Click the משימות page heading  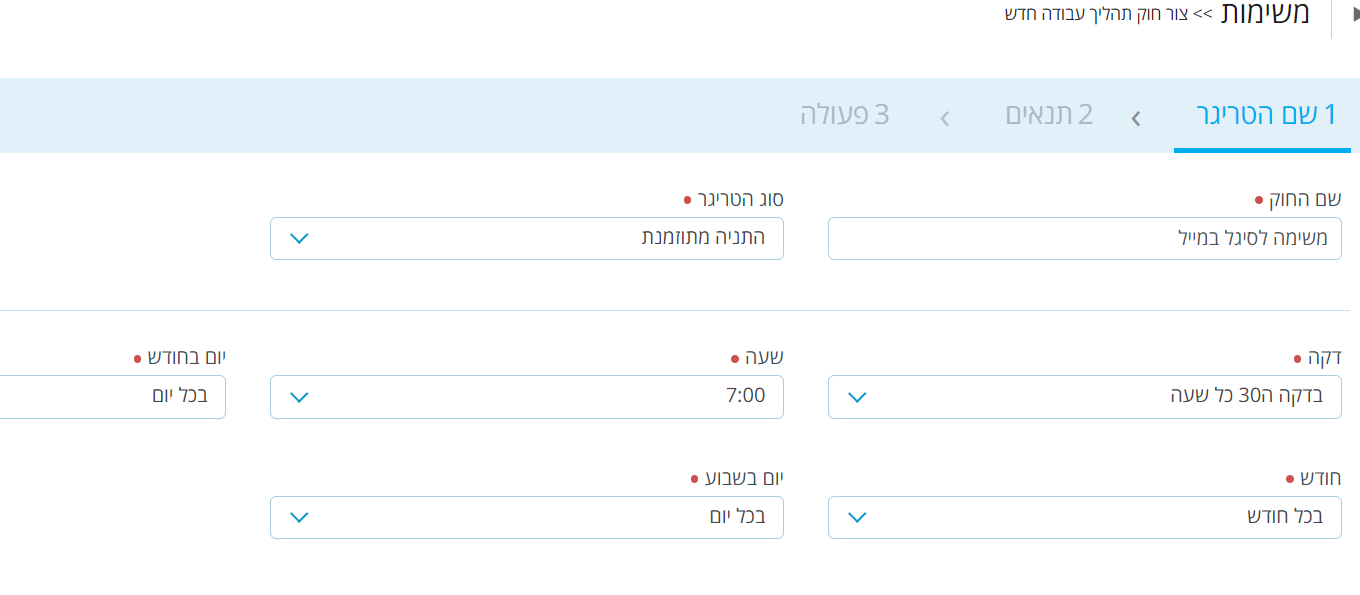[x=1265, y=15]
